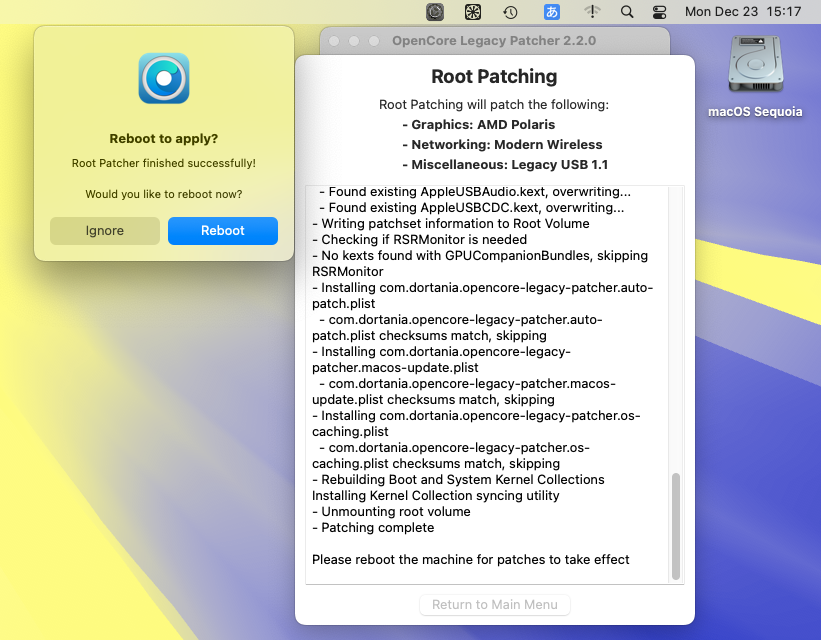The height and width of the screenshot is (640, 821).
Task: Click 'Checking if RSRMonitor is needed' line
Action: coord(419,239)
